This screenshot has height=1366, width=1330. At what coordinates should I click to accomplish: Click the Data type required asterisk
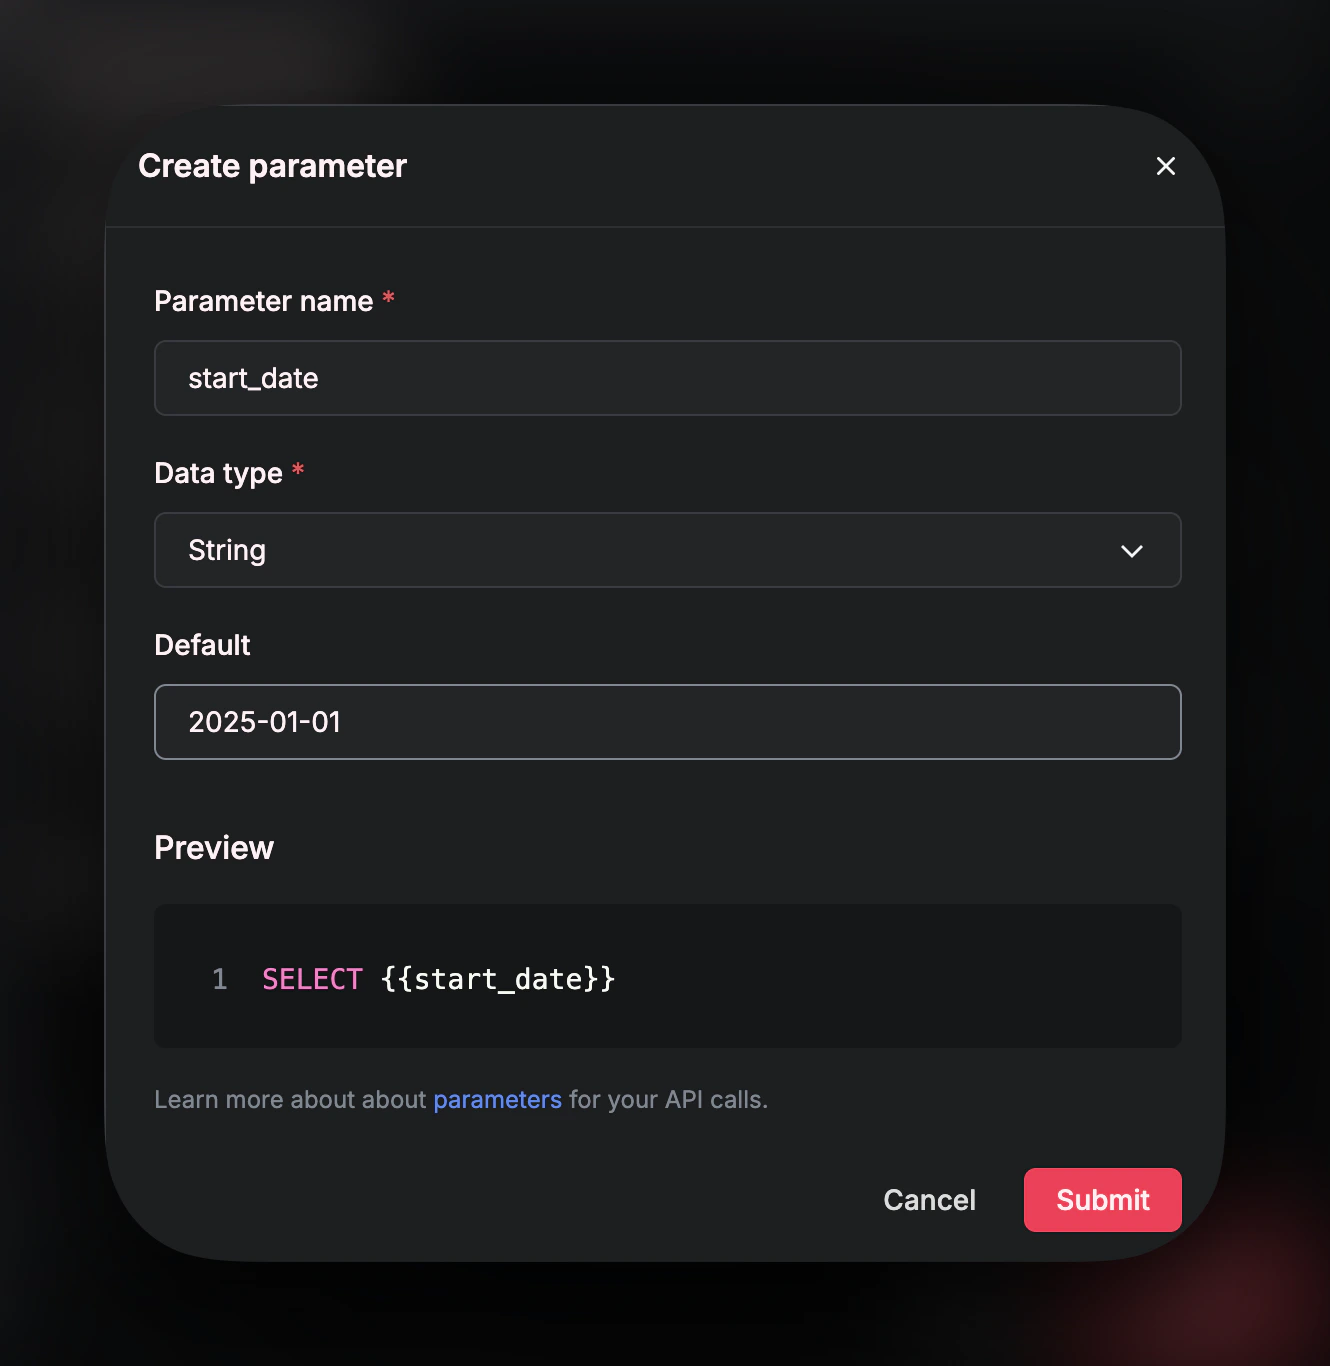point(298,469)
